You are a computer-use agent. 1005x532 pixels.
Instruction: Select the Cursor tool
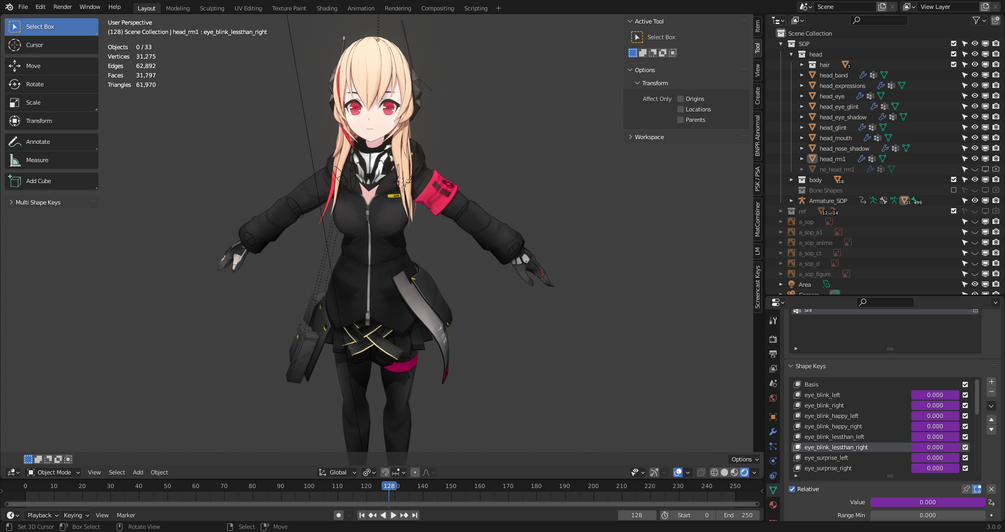point(51,45)
